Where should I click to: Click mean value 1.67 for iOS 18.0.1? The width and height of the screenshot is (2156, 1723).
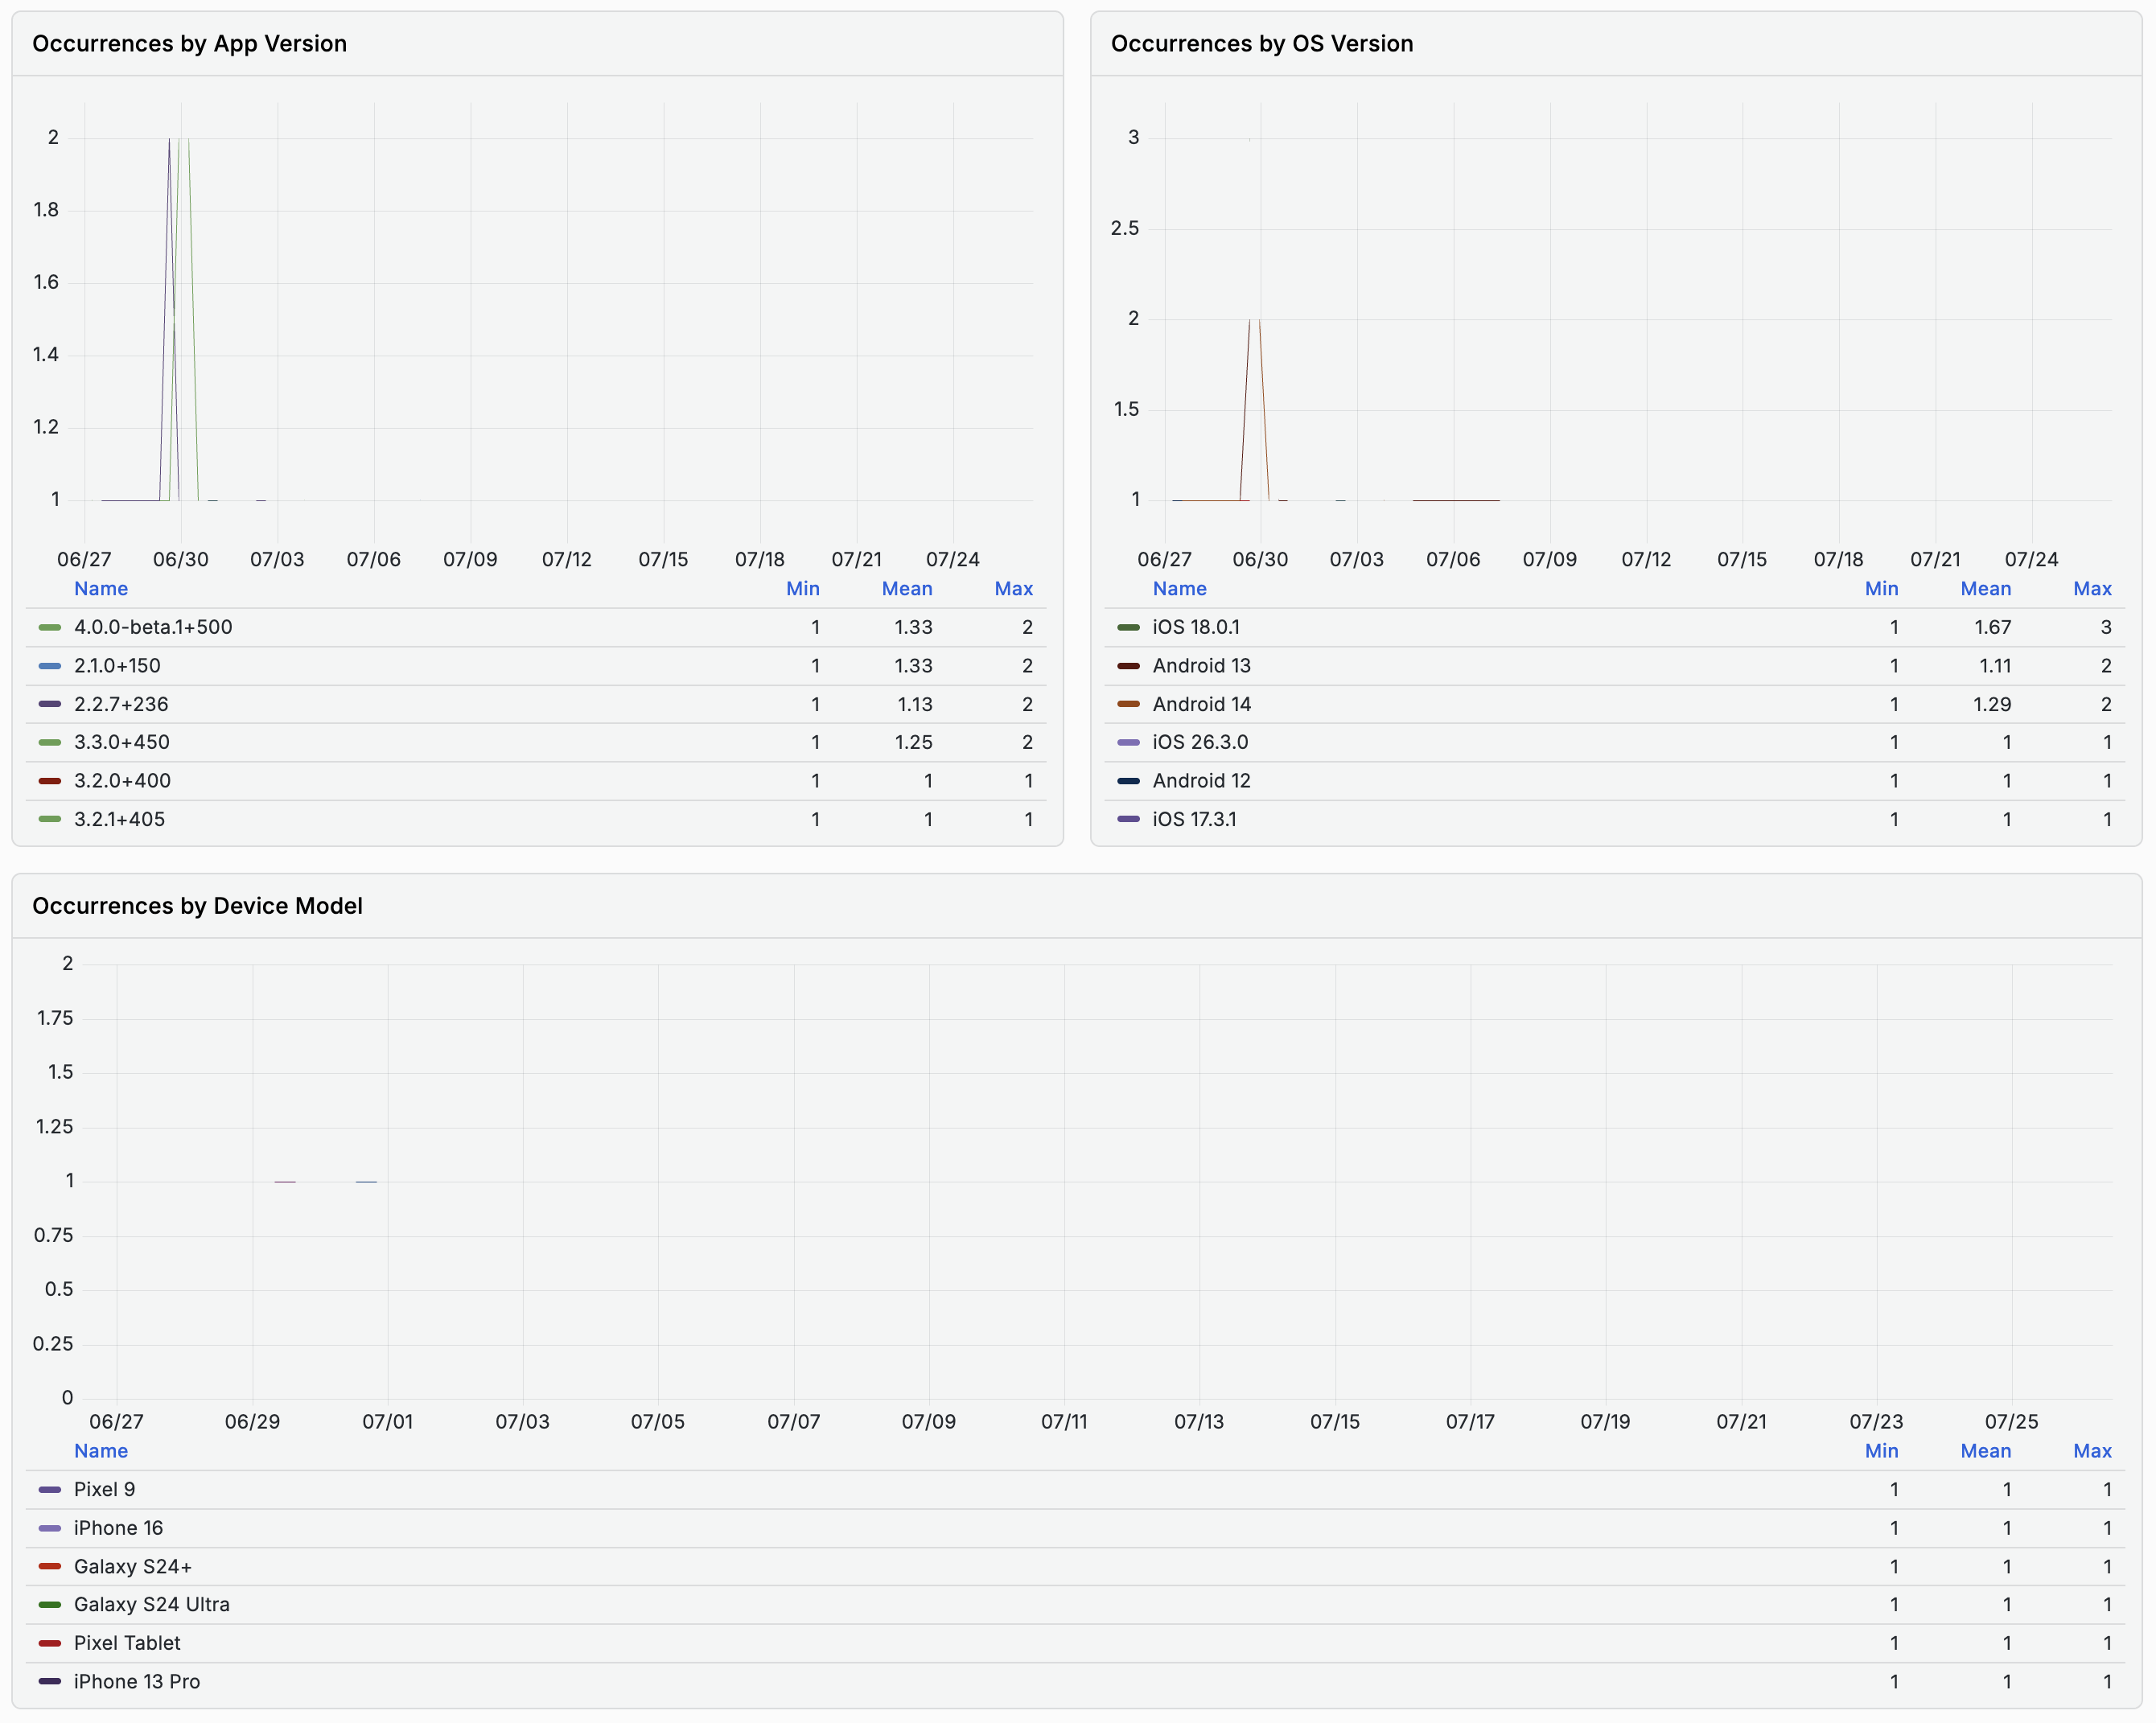coord(1992,627)
